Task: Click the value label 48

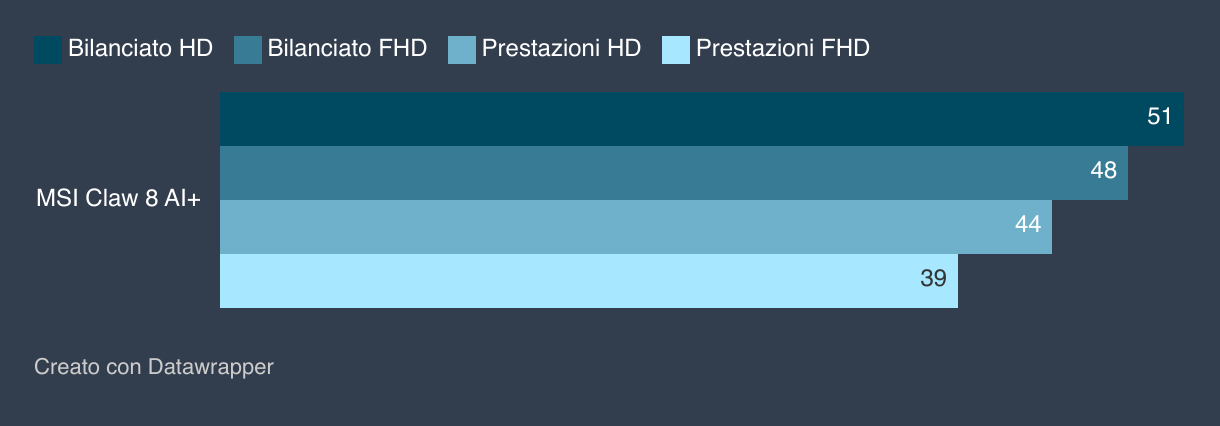Action: pyautogui.click(x=1103, y=171)
